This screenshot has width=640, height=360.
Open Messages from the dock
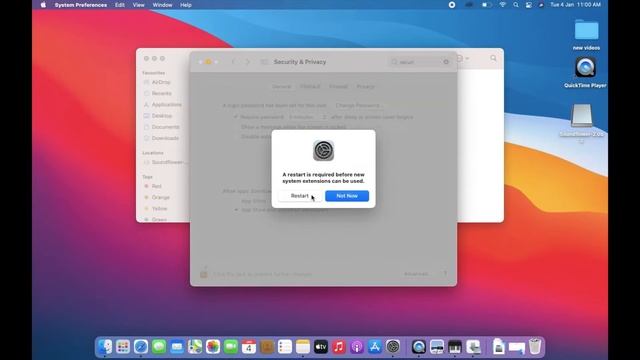(x=159, y=347)
